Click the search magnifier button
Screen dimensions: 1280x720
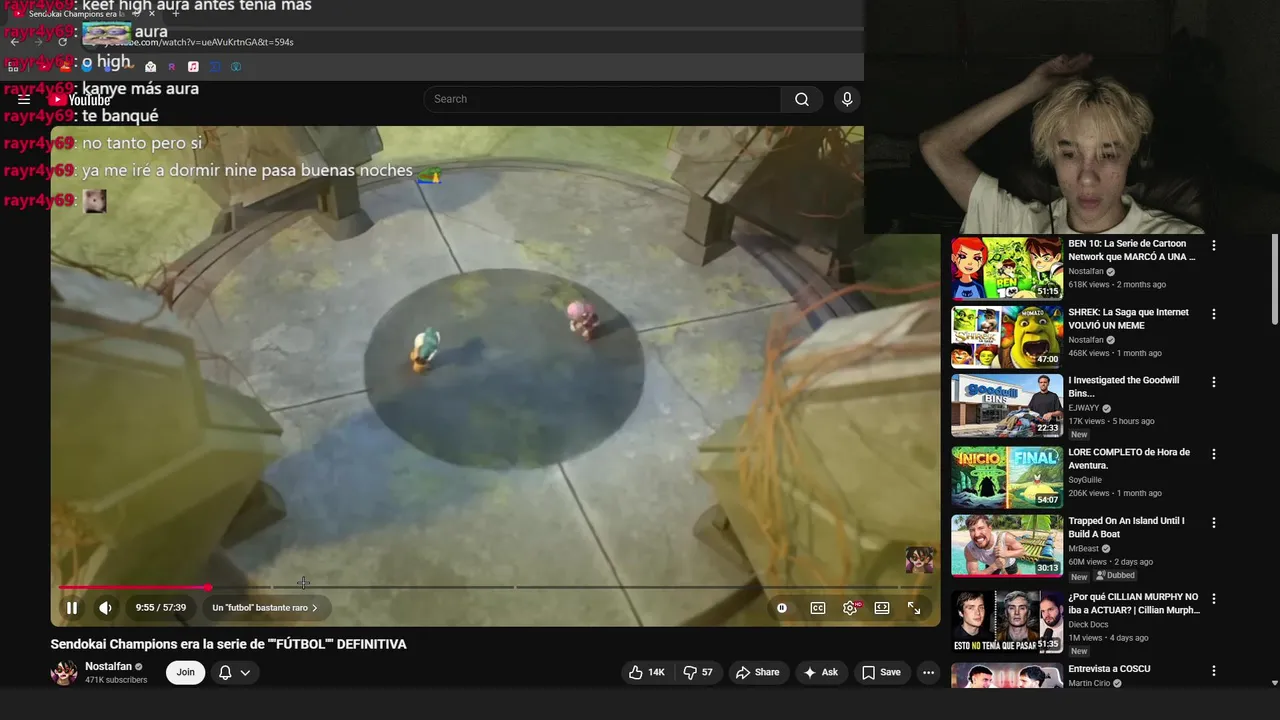[x=802, y=99]
